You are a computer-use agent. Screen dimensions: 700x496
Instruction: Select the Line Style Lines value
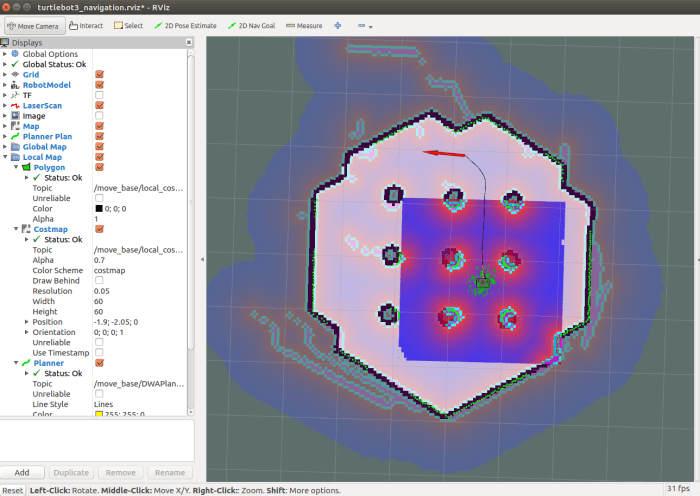(x=103, y=404)
